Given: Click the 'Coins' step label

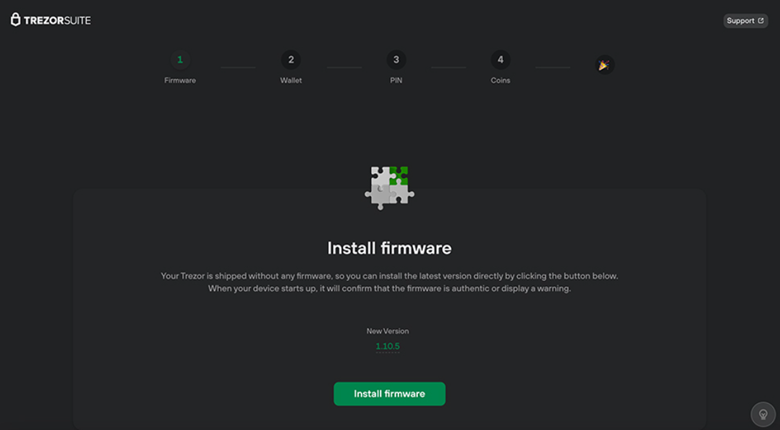Looking at the screenshot, I should [500, 81].
